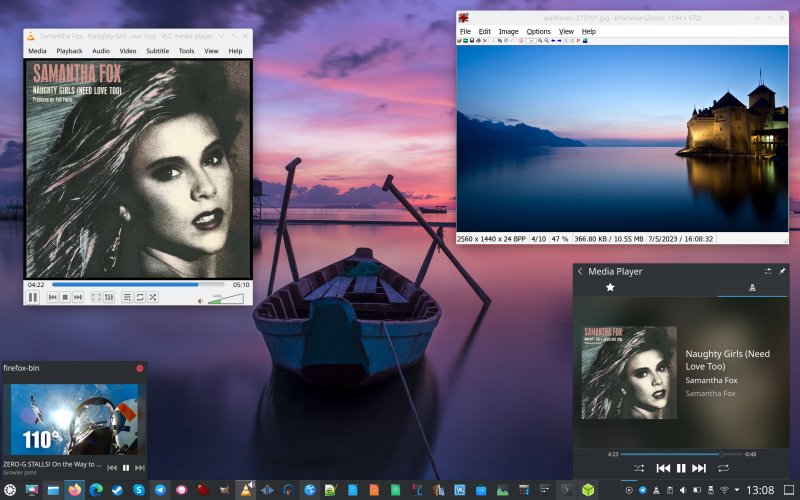Toggle loop mode in VLC

point(140,297)
